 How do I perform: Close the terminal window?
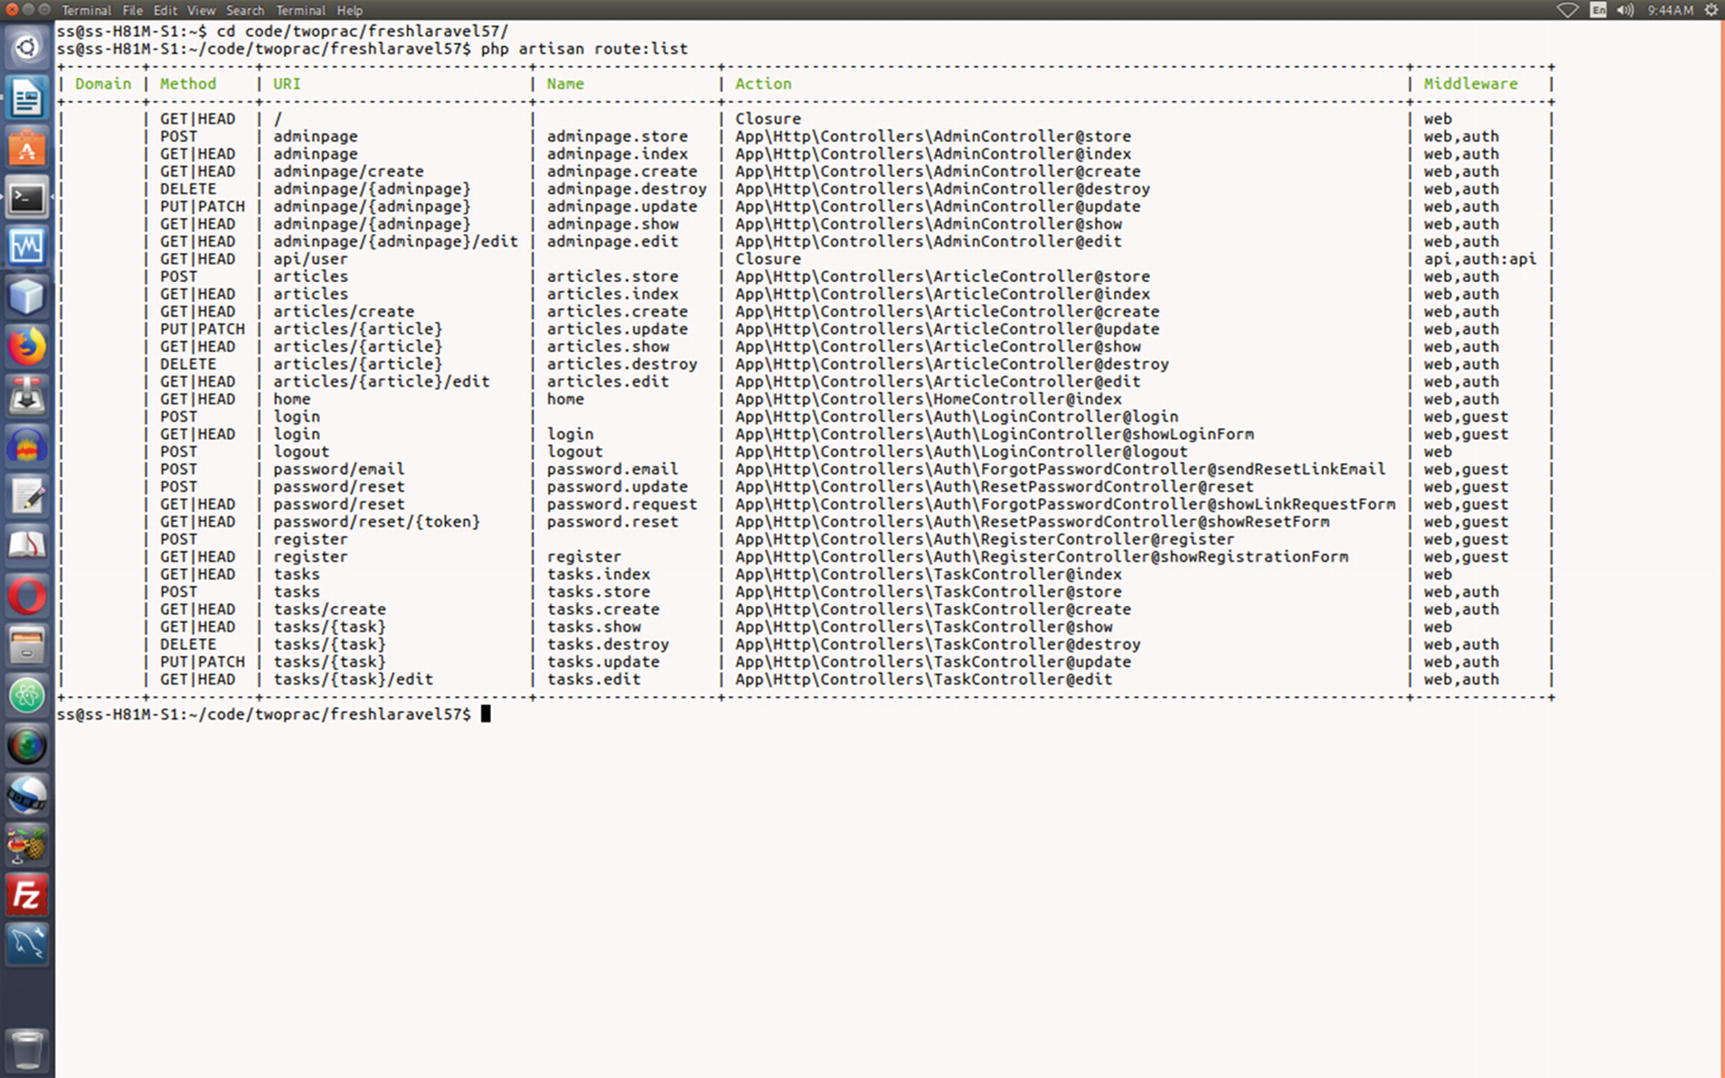11,9
